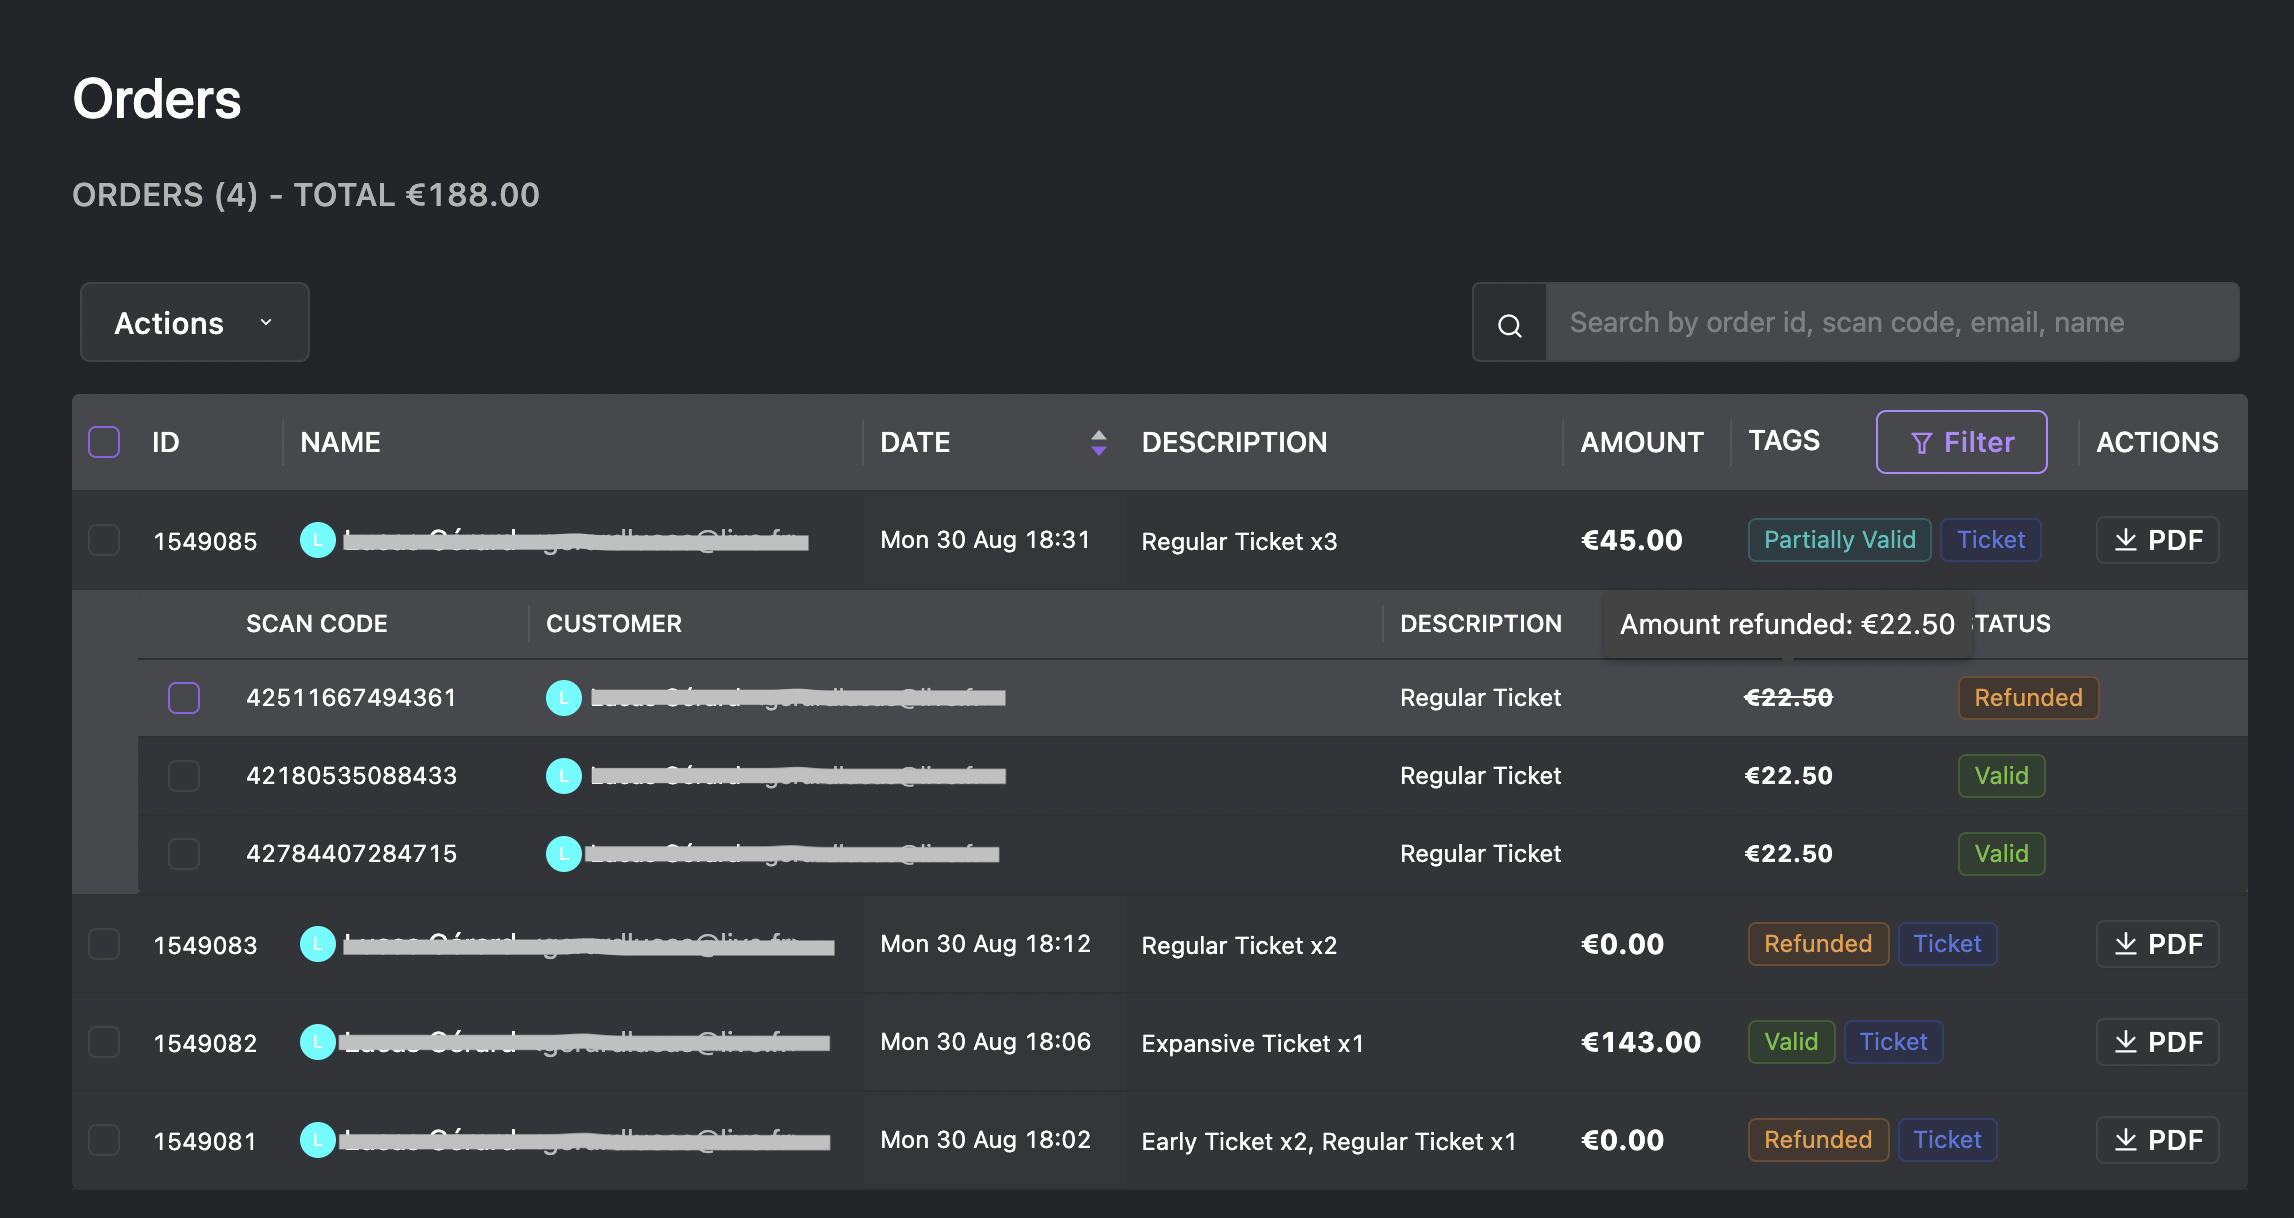The height and width of the screenshot is (1218, 2294).
Task: Sort orders by the Date arrows
Action: pyautogui.click(x=1098, y=442)
